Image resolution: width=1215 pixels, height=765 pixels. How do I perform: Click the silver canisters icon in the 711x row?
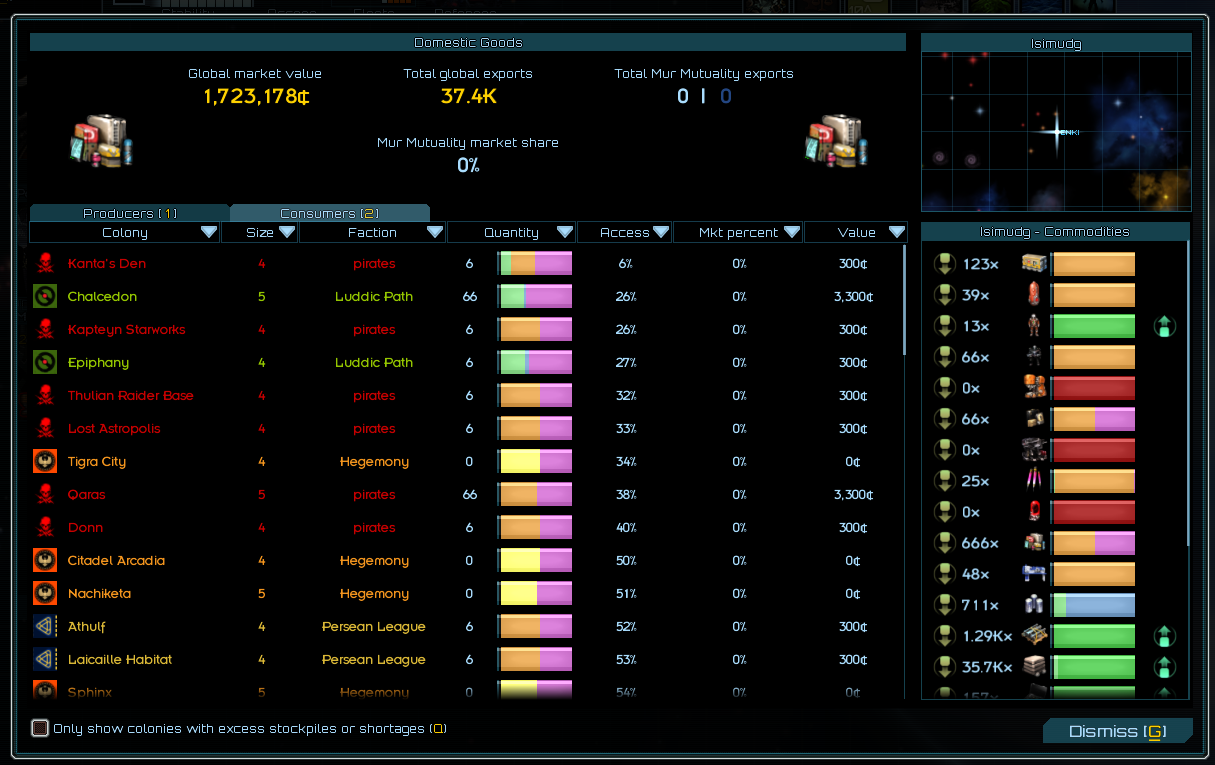(x=1034, y=605)
